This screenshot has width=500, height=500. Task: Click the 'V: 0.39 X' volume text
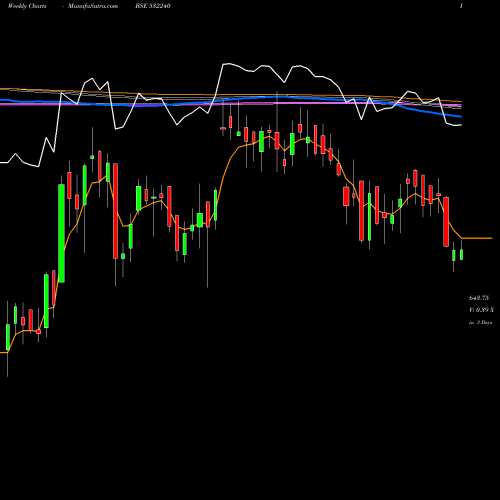(481, 310)
